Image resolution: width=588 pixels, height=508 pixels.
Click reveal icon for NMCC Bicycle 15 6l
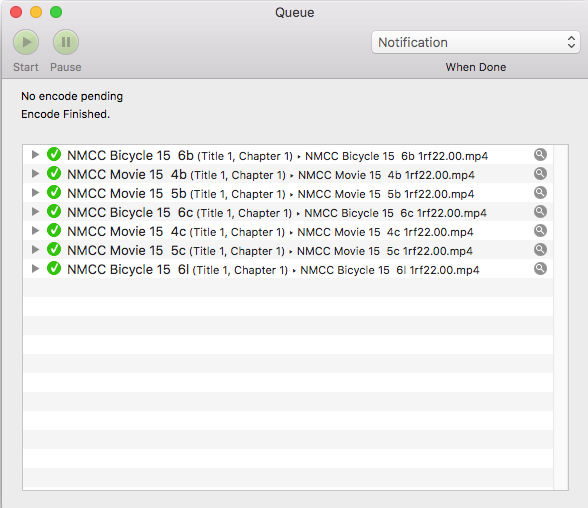click(540, 268)
